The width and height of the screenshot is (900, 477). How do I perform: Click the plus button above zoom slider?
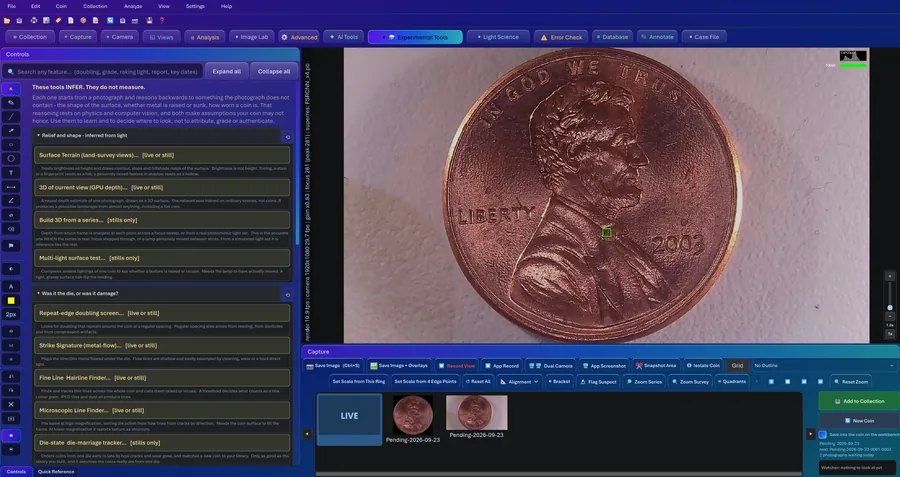[890, 276]
